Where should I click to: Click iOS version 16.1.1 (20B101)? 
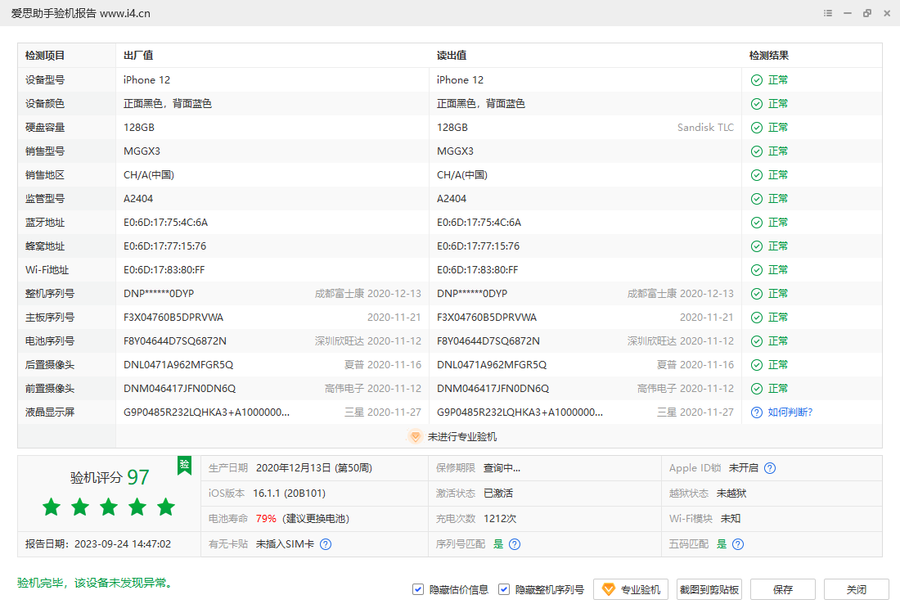(x=289, y=494)
